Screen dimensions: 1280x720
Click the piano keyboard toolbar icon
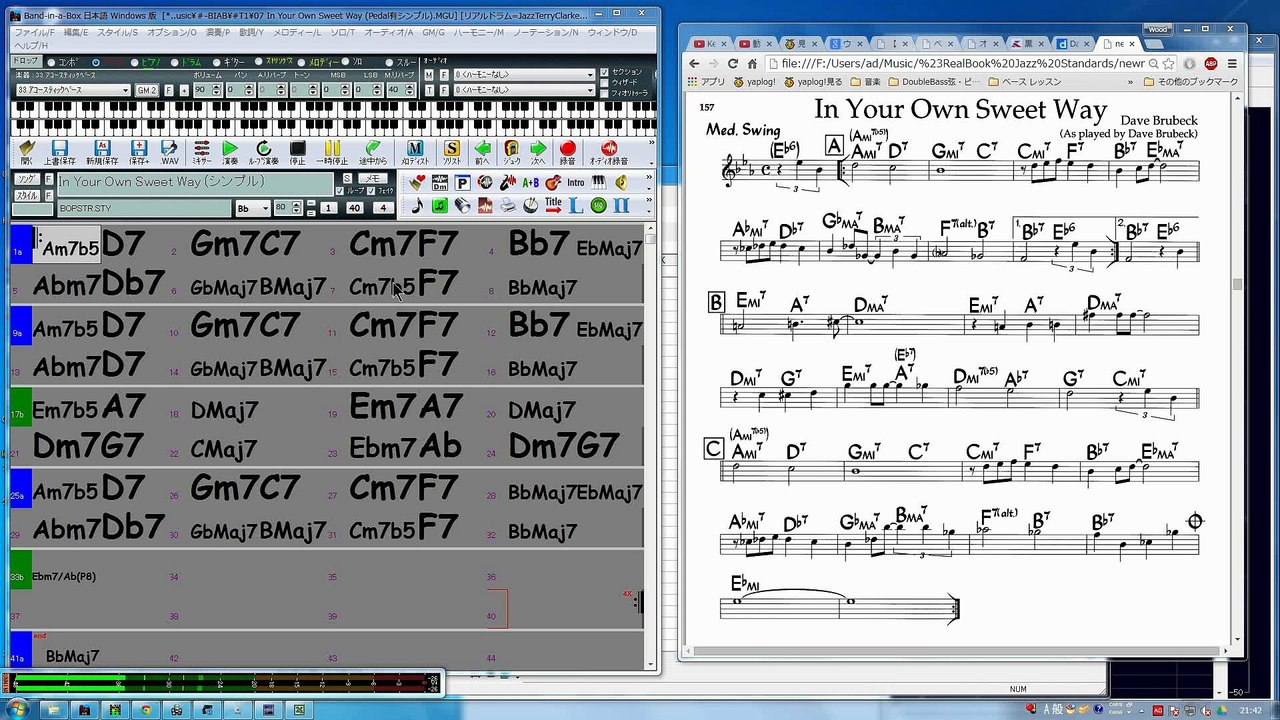tap(598, 183)
